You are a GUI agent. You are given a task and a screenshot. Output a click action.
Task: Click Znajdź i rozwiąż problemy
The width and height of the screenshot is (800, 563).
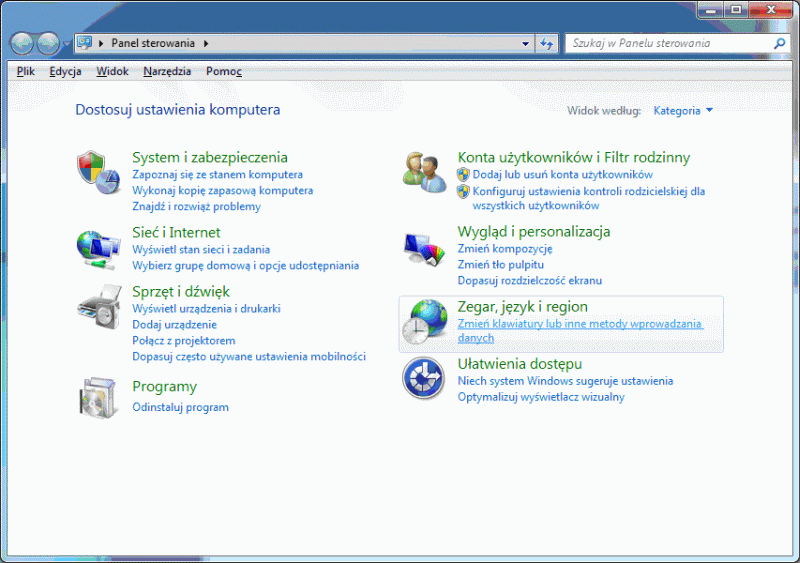tap(196, 207)
